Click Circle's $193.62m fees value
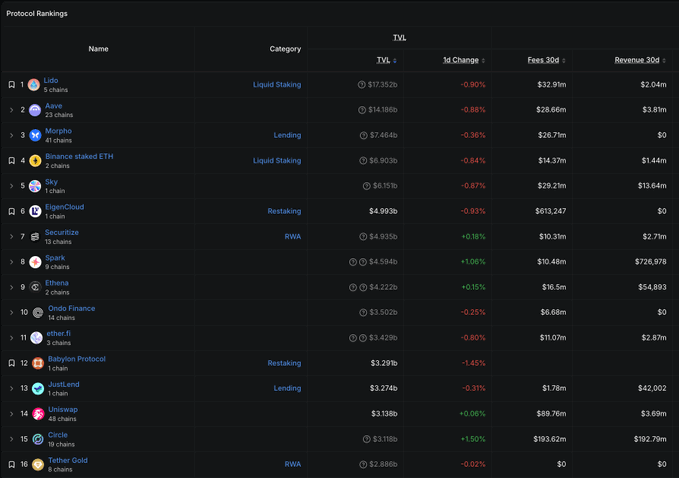 click(x=550, y=439)
